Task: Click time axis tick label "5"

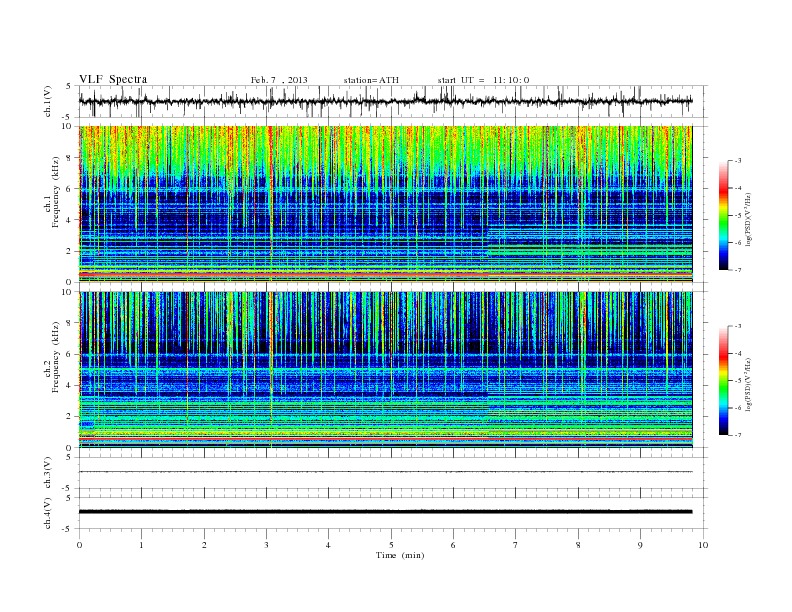Action: [391, 545]
